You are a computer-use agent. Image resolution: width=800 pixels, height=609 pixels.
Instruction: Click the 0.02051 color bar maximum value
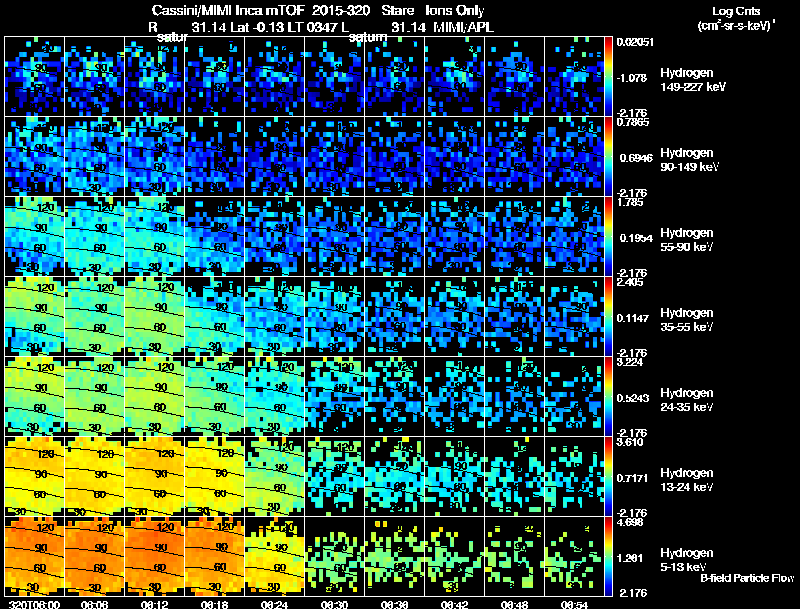635,42
